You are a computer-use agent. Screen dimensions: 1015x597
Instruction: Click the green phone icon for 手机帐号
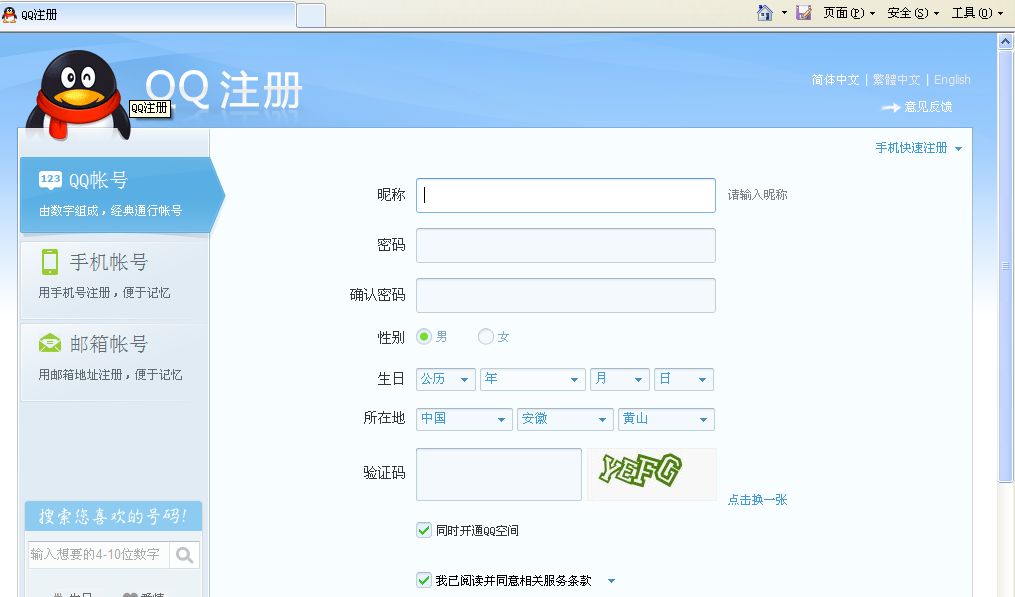[x=50, y=262]
